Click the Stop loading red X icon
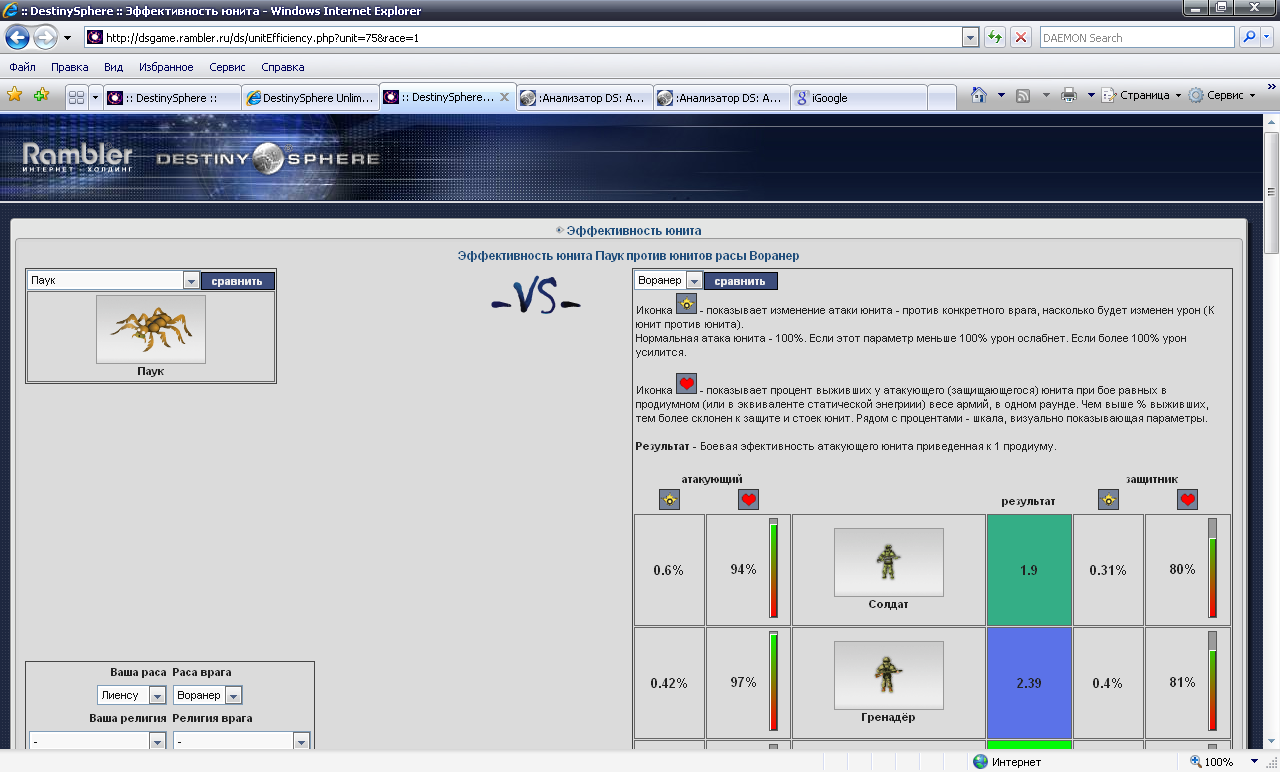The width and height of the screenshot is (1280, 772). click(x=1020, y=37)
